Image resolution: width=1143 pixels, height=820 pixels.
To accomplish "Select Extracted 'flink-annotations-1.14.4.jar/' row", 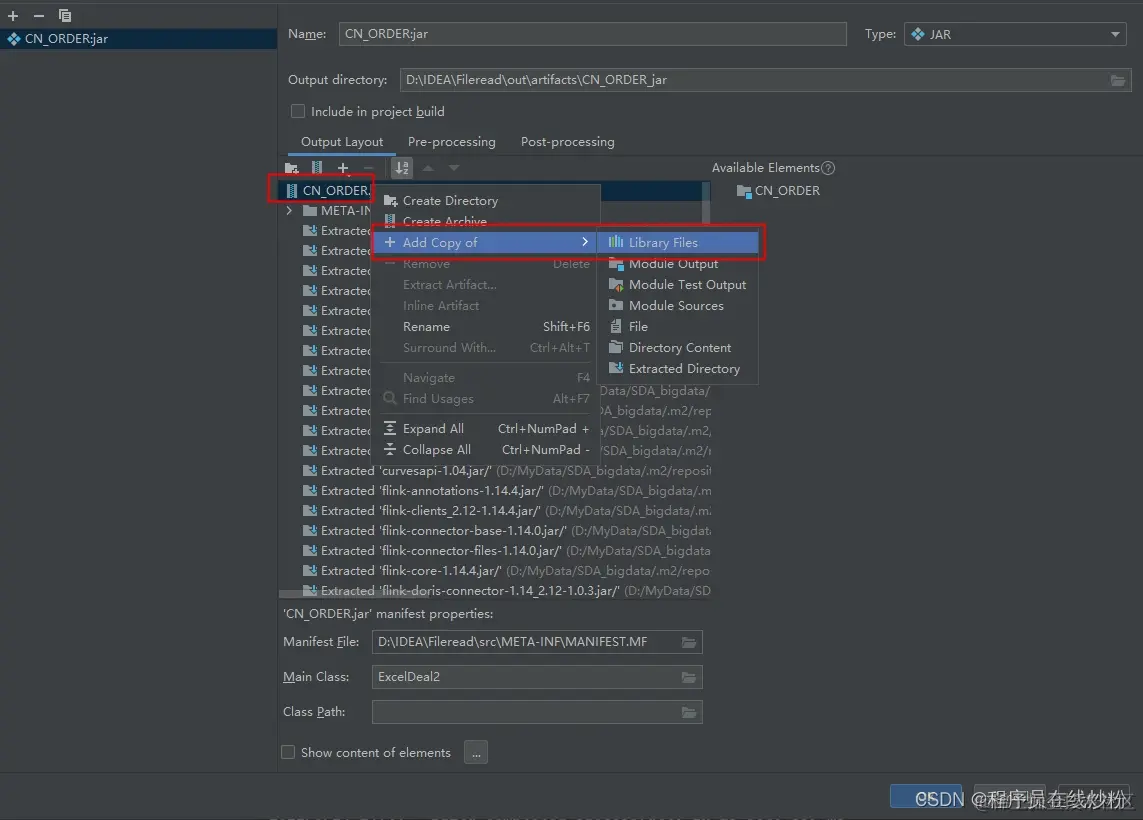I will pyautogui.click(x=506, y=491).
